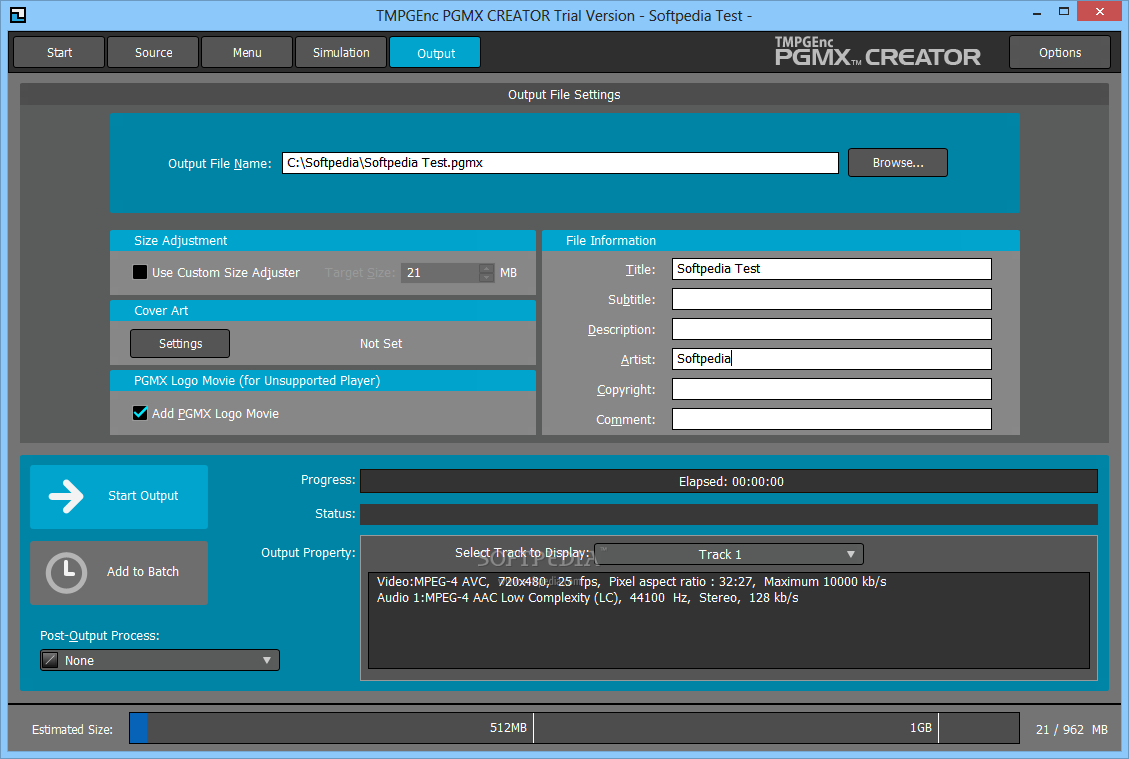Decrease Target Size with down arrow

coord(487,277)
